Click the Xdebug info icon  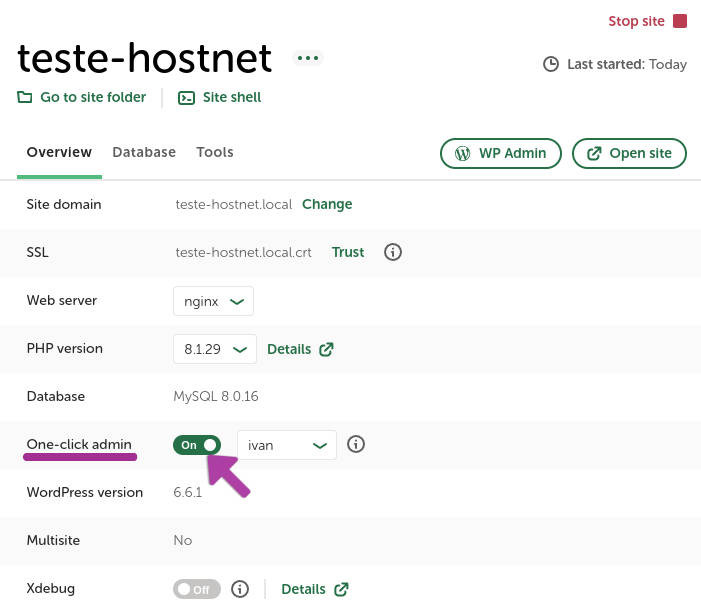[240, 589]
